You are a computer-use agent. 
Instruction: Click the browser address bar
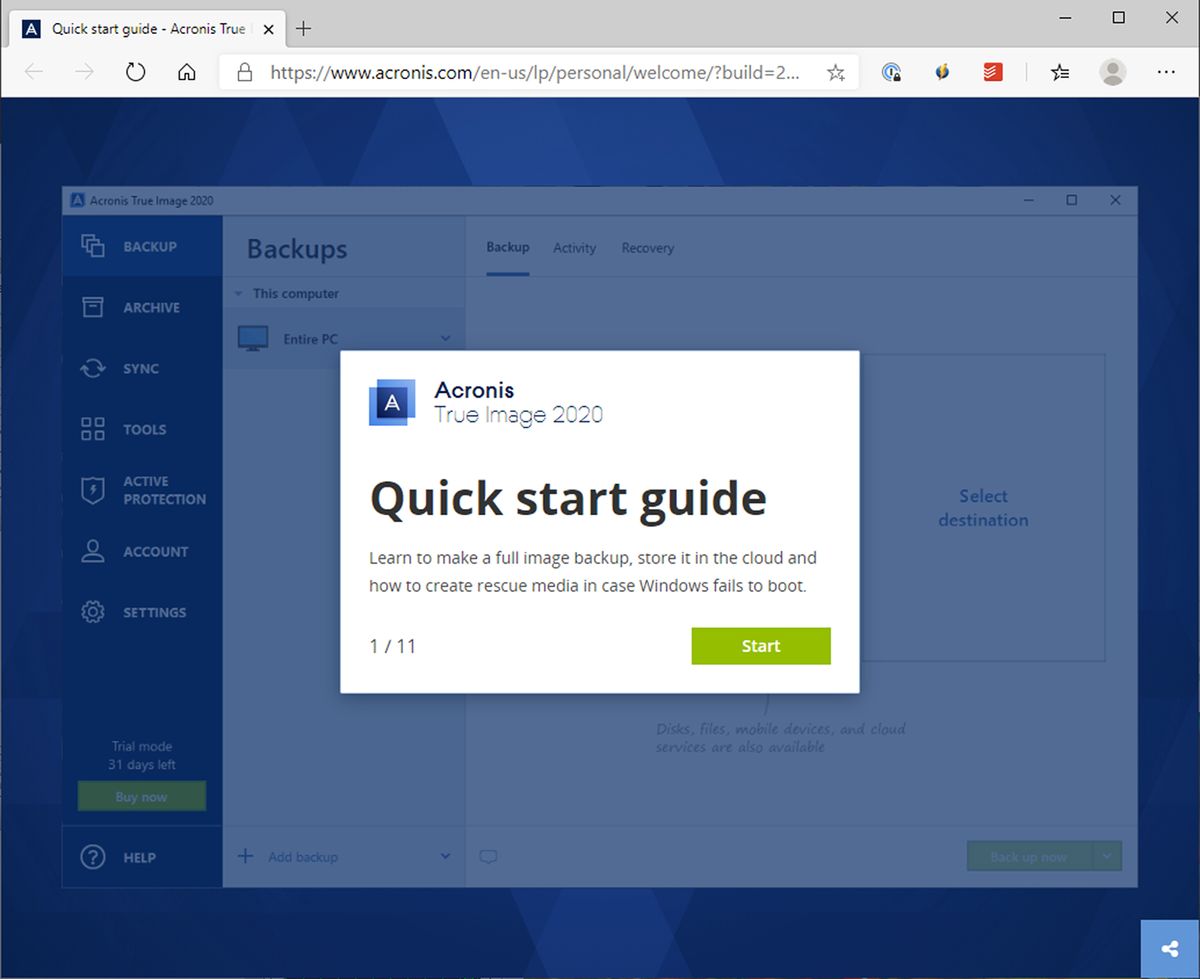540,71
